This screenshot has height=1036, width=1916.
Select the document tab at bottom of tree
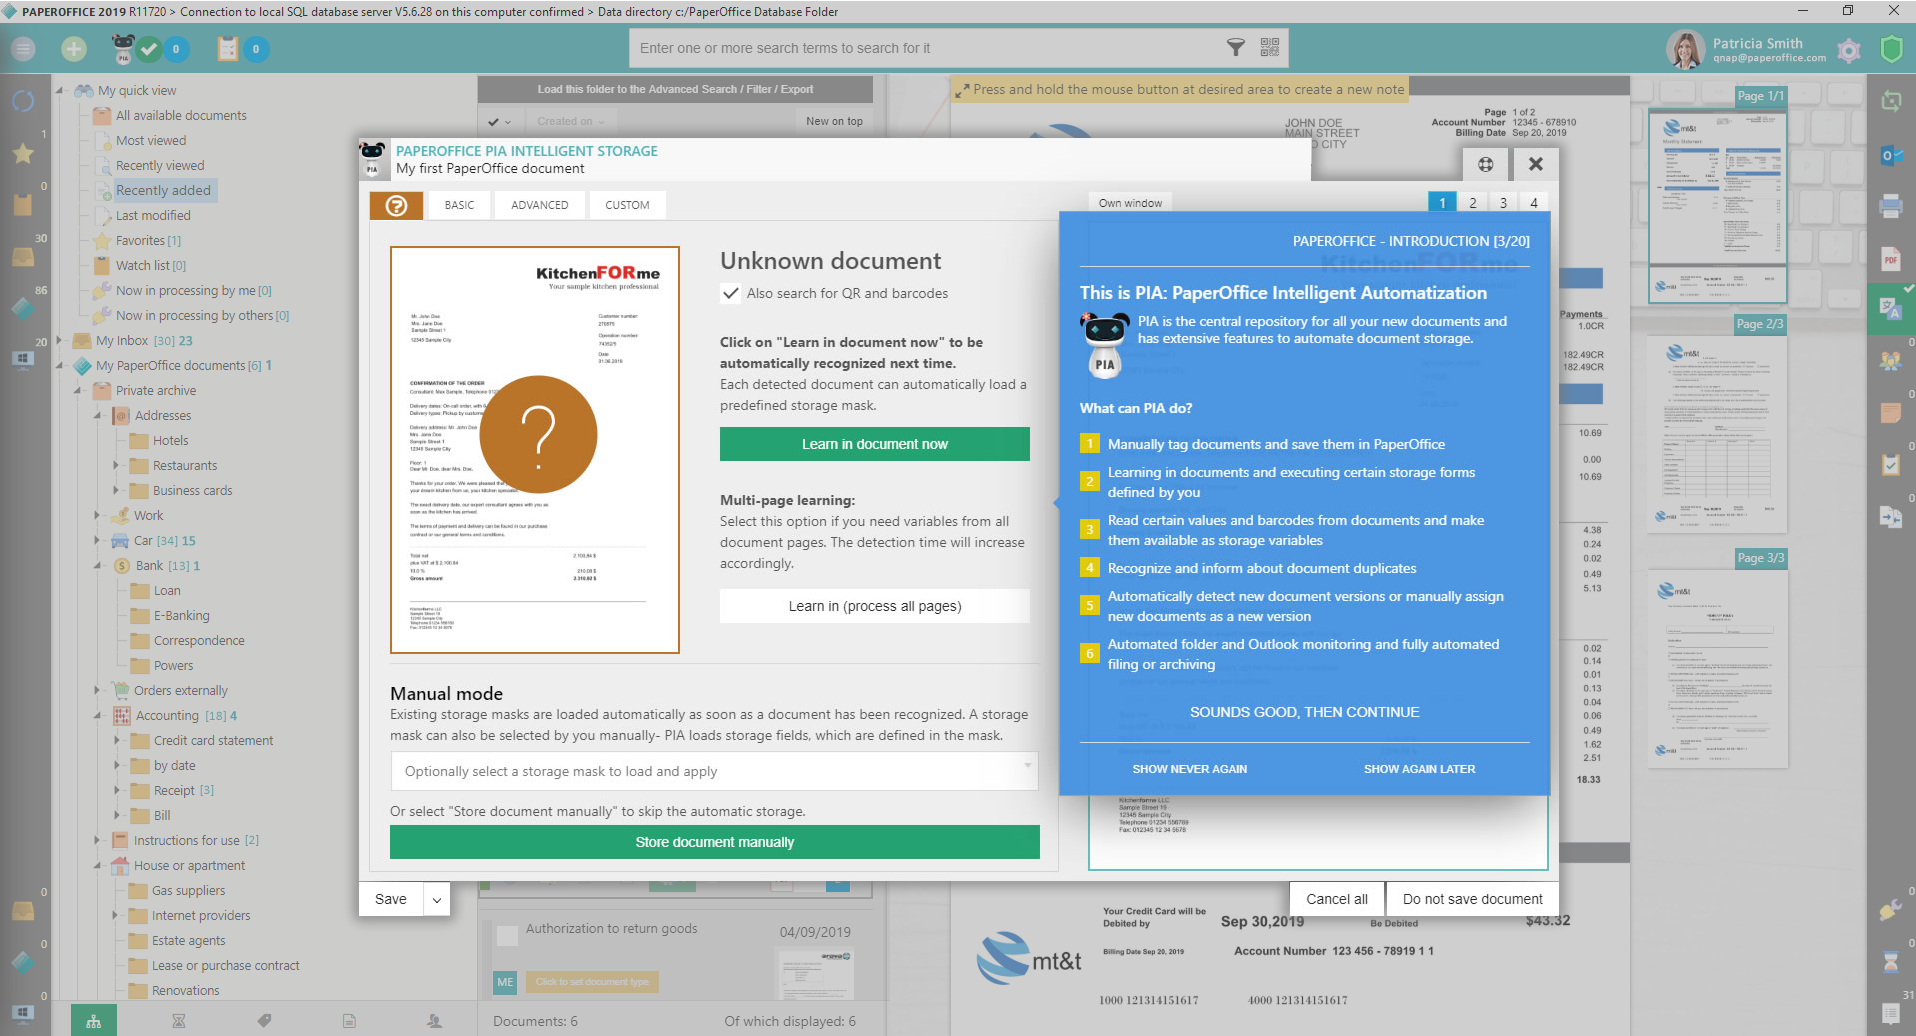[x=349, y=1021]
